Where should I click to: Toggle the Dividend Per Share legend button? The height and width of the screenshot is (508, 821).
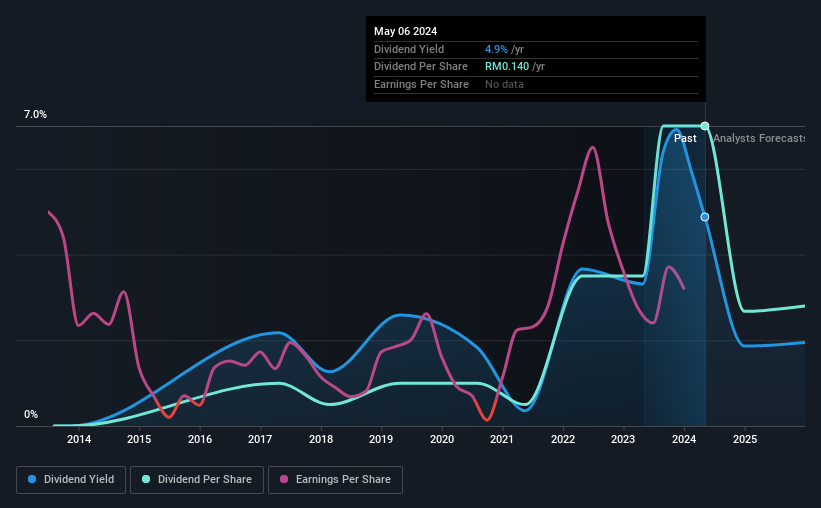[x=197, y=480]
